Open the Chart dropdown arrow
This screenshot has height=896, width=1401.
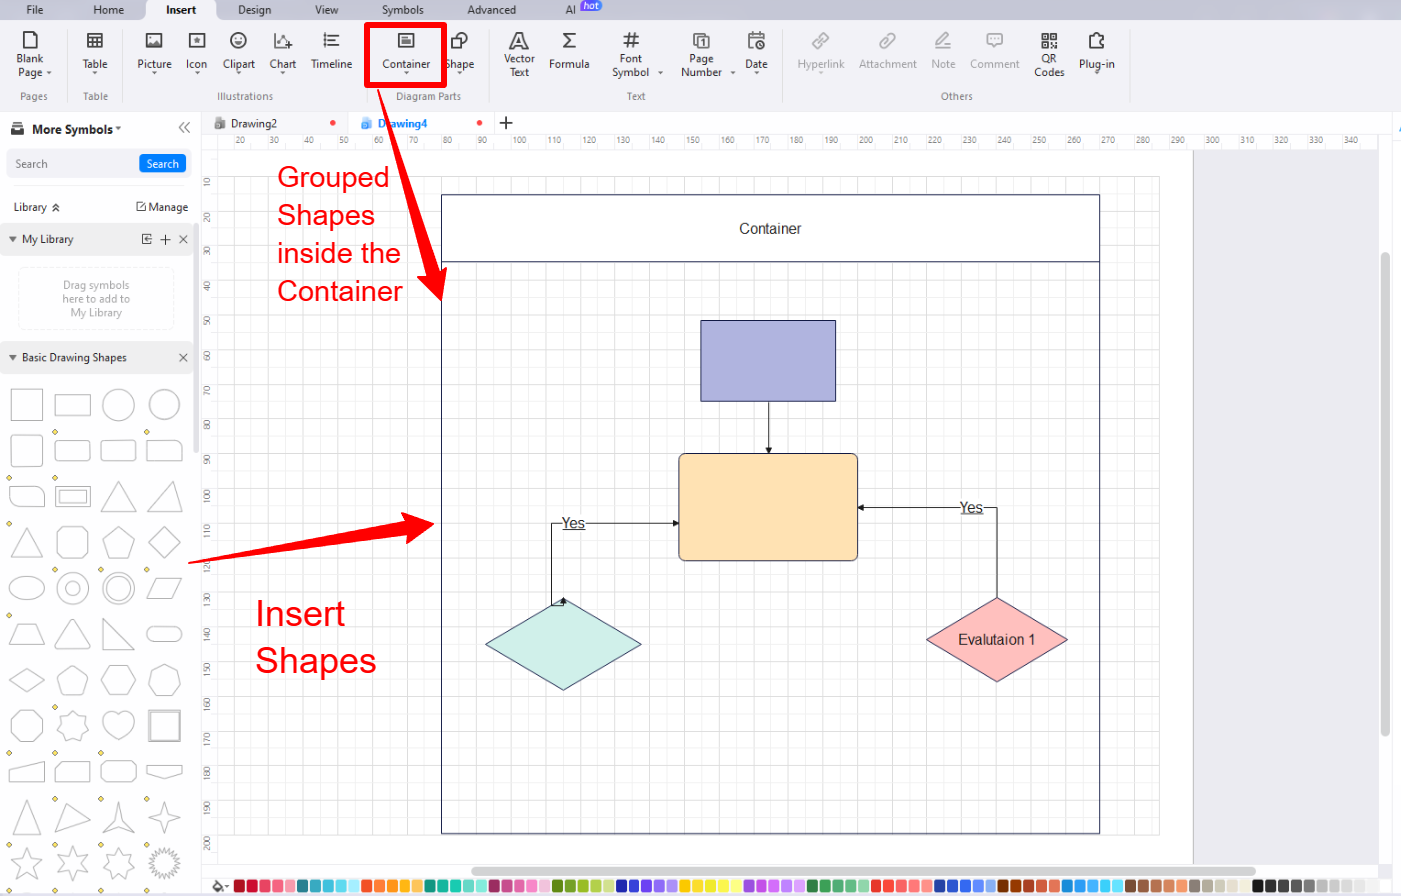tap(283, 74)
